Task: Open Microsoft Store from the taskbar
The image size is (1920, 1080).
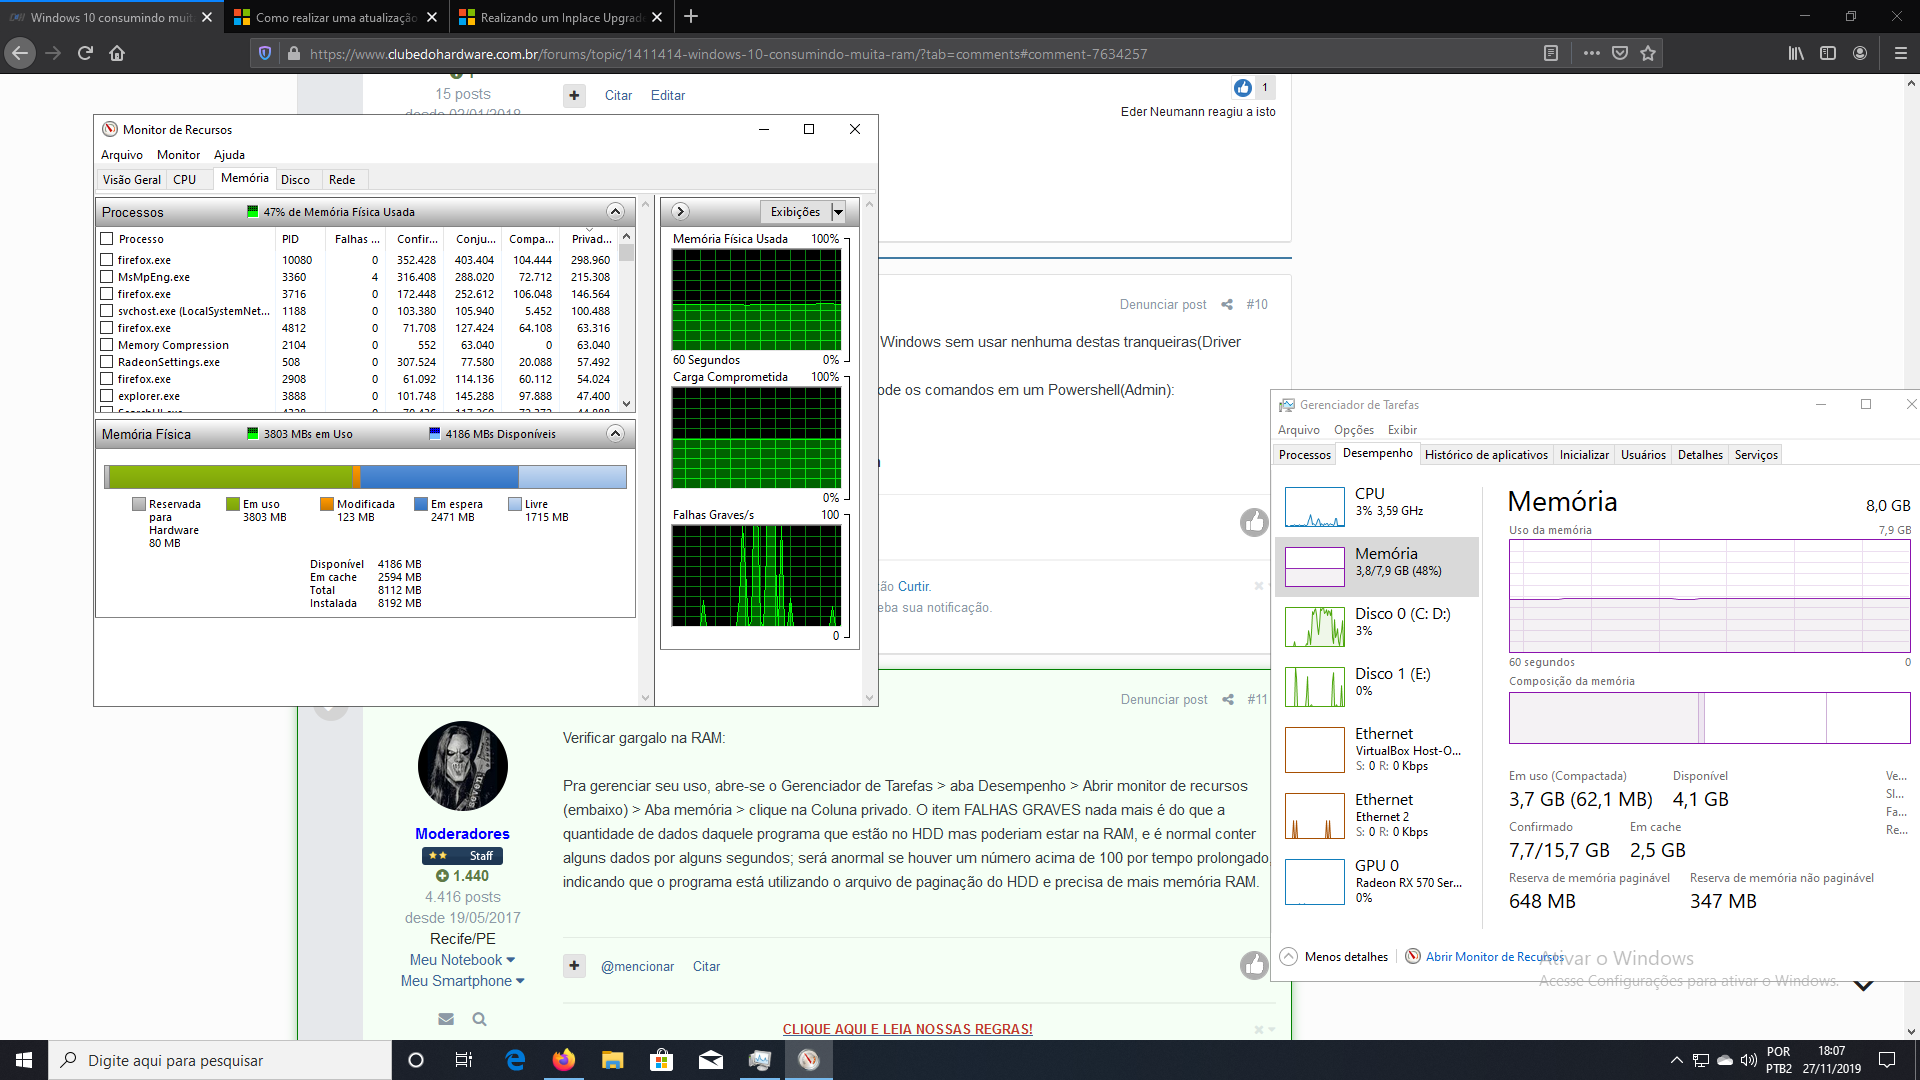Action: 661,1060
